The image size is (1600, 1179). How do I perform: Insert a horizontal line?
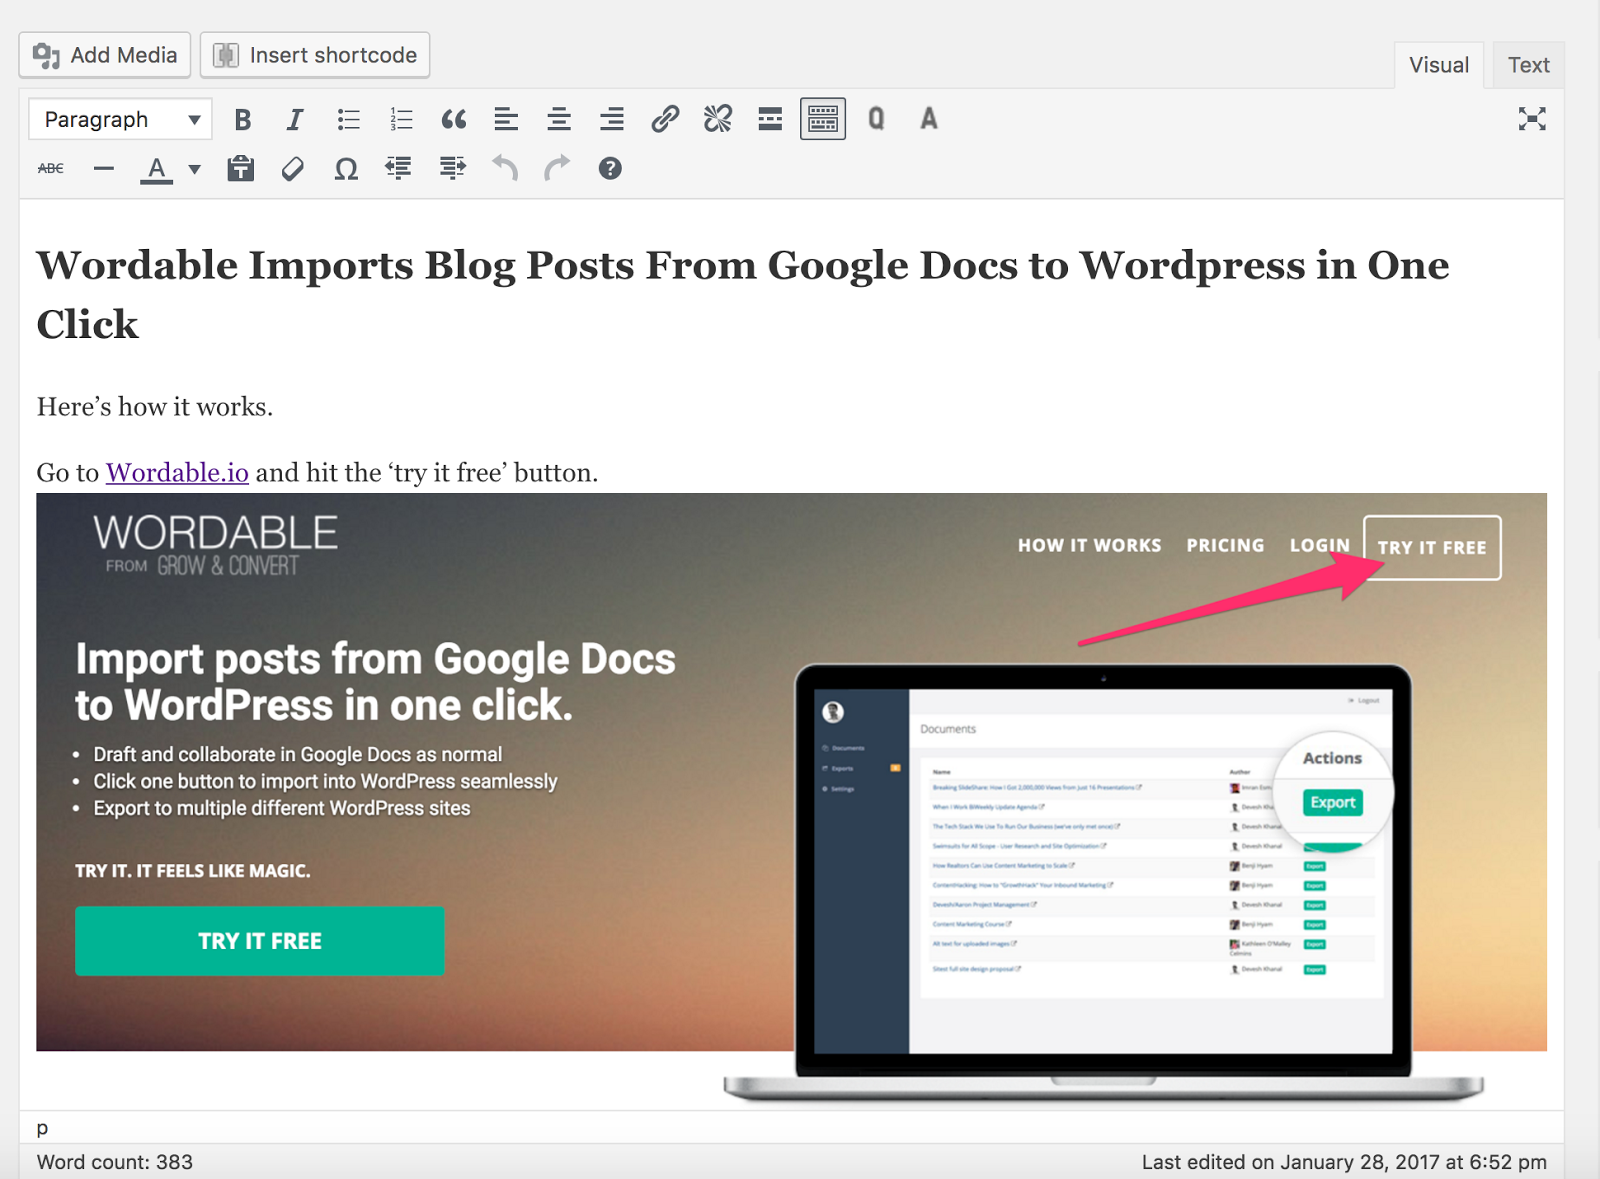pos(103,169)
